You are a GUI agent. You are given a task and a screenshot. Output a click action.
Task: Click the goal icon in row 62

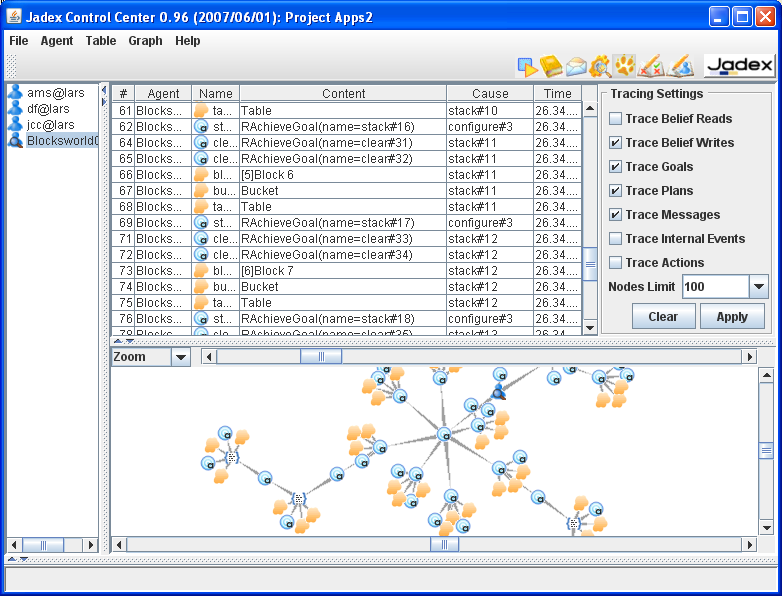pyautogui.click(x=200, y=127)
